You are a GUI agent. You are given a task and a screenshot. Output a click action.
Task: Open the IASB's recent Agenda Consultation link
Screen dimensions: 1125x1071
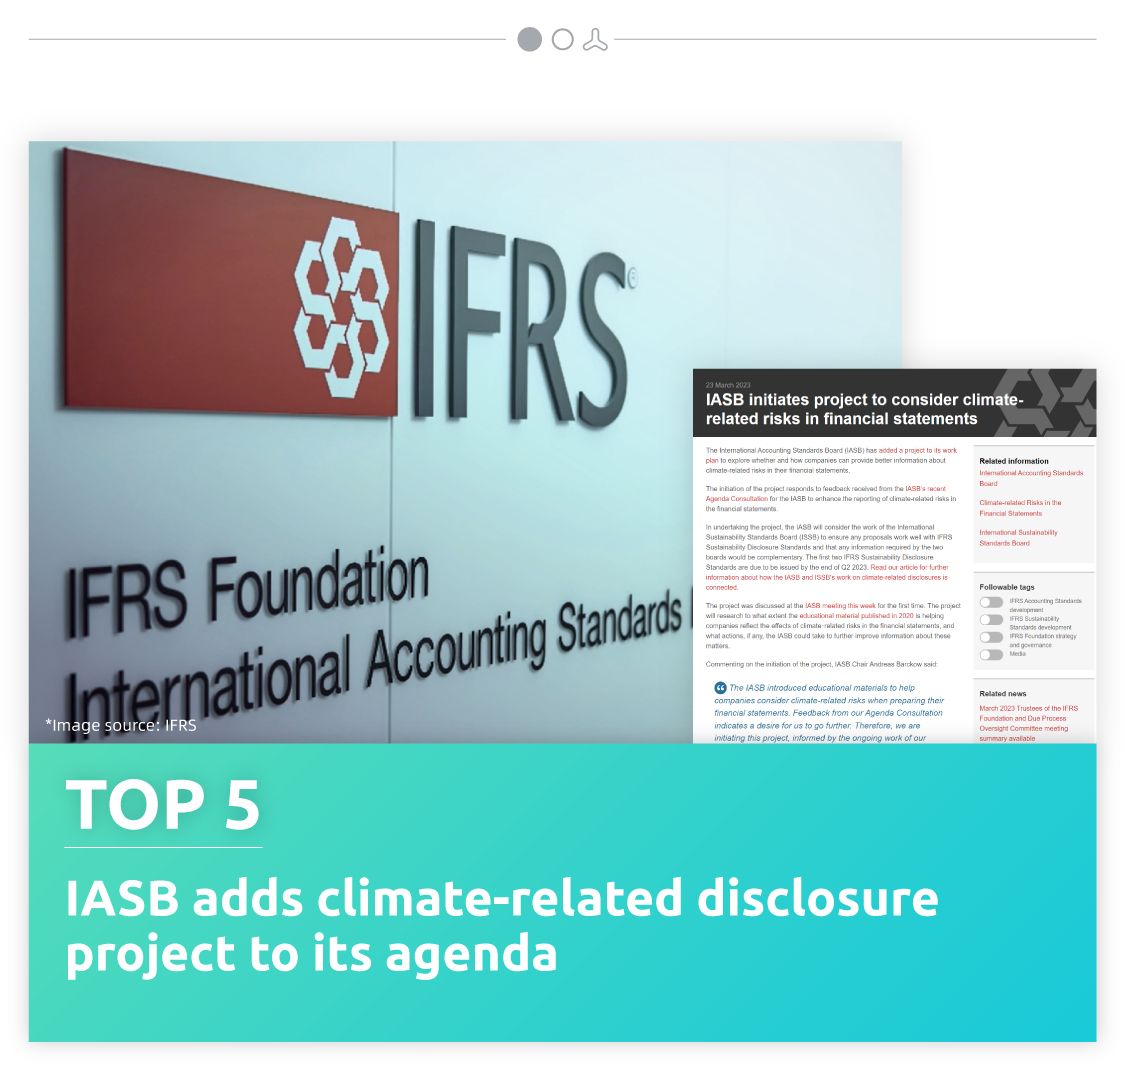pos(925,489)
